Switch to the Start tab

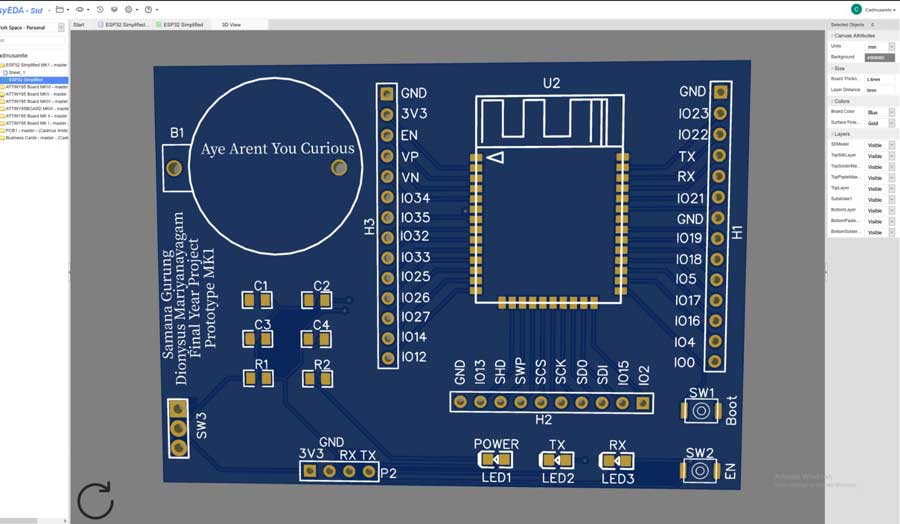point(79,24)
